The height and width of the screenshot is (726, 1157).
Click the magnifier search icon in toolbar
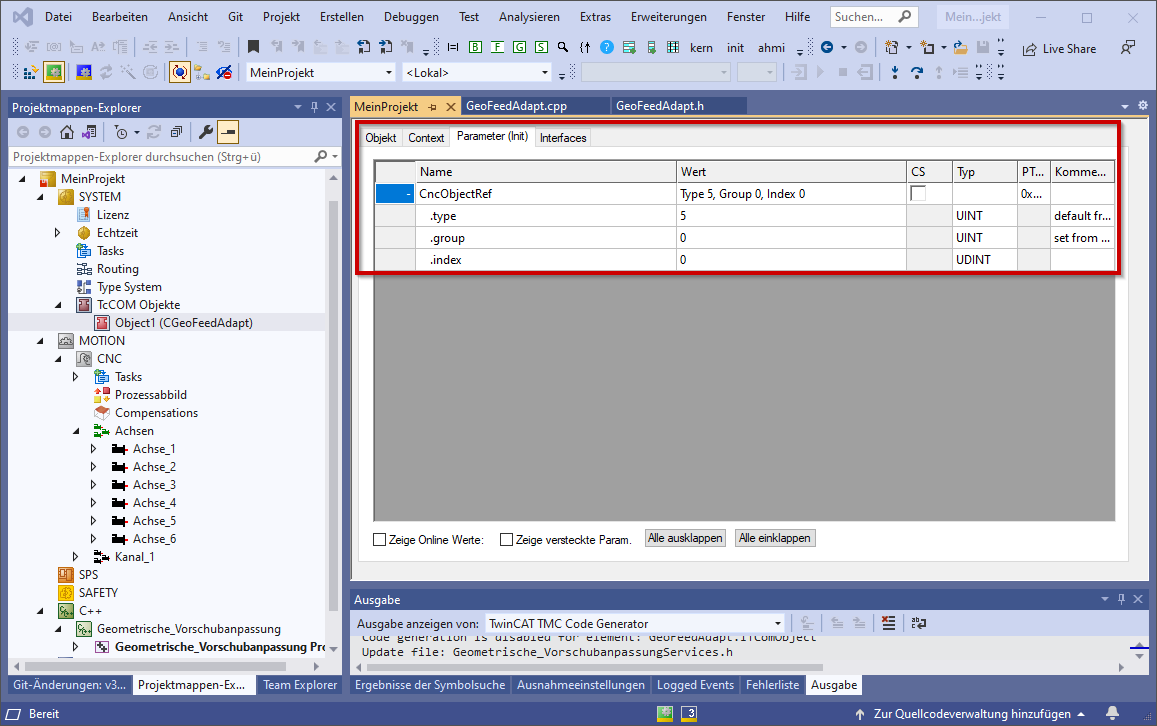tap(563, 47)
